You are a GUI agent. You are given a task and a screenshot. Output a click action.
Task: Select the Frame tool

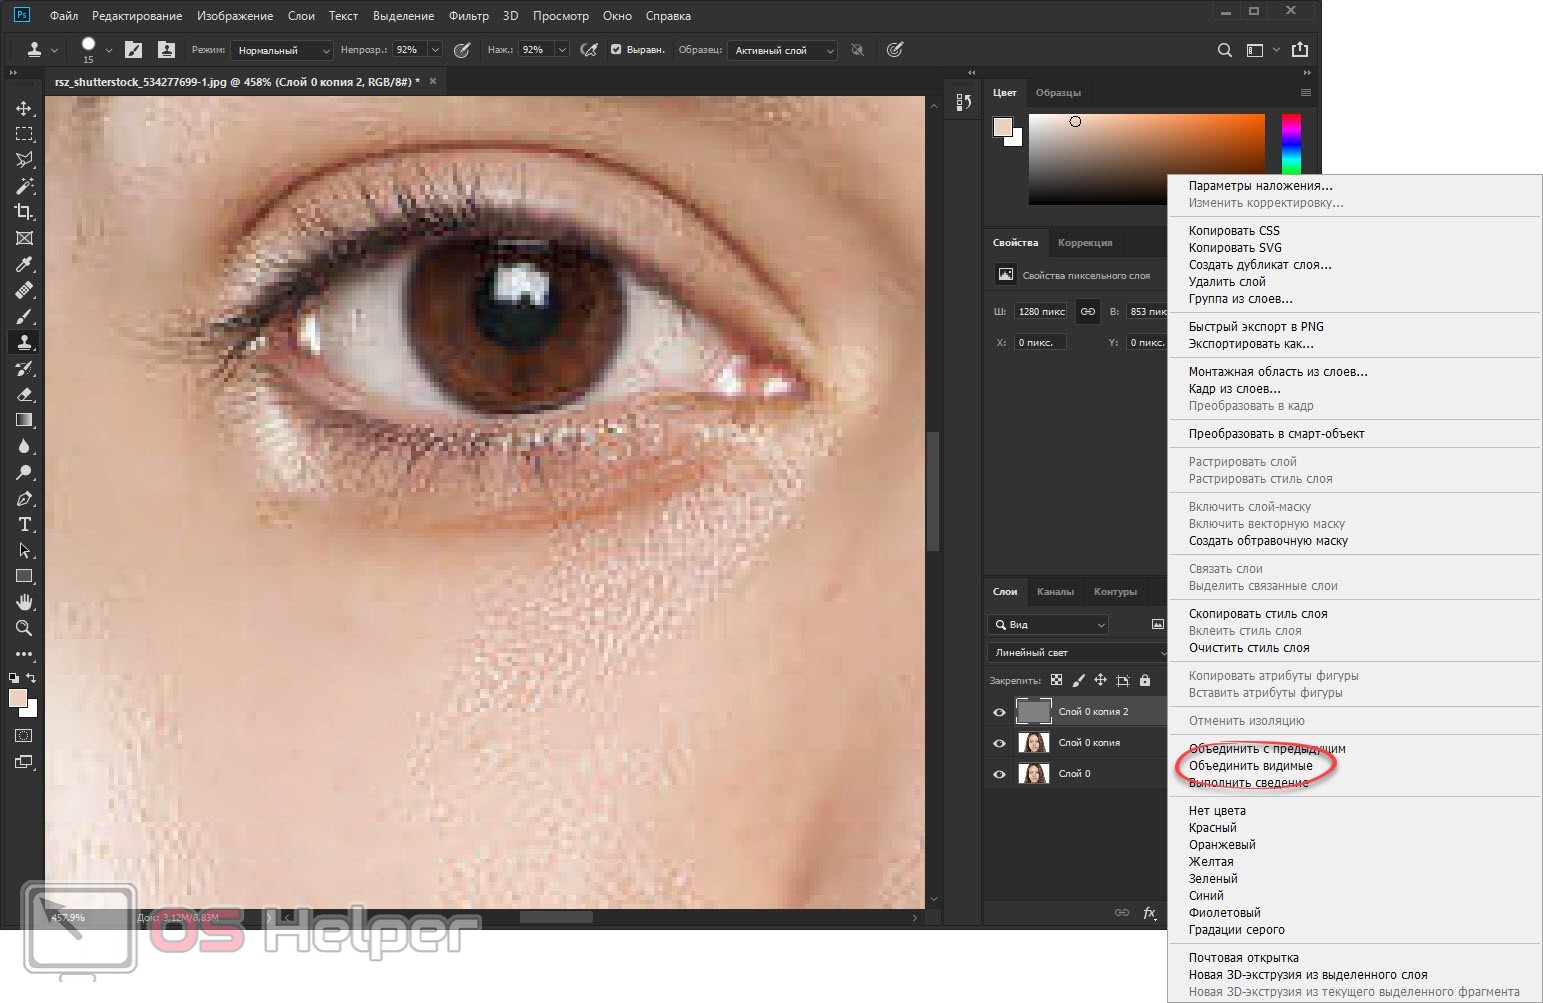pos(24,238)
